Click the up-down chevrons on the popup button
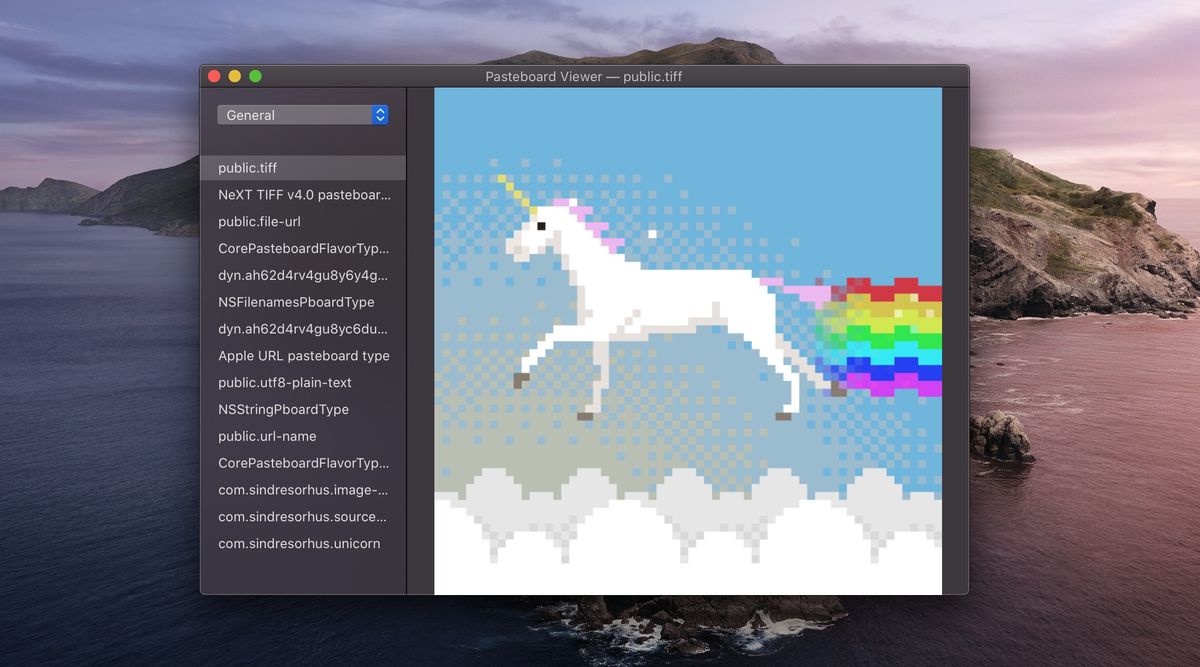The height and width of the screenshot is (667, 1200). point(379,114)
